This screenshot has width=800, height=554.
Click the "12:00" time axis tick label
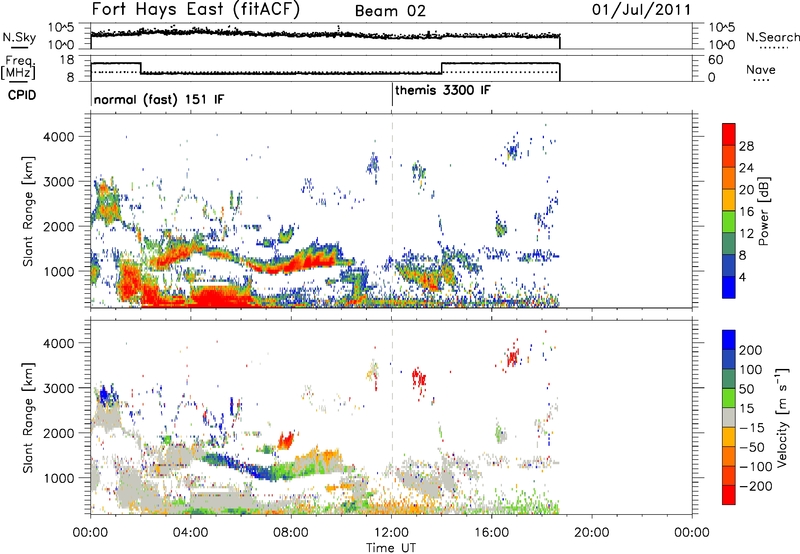click(391, 533)
